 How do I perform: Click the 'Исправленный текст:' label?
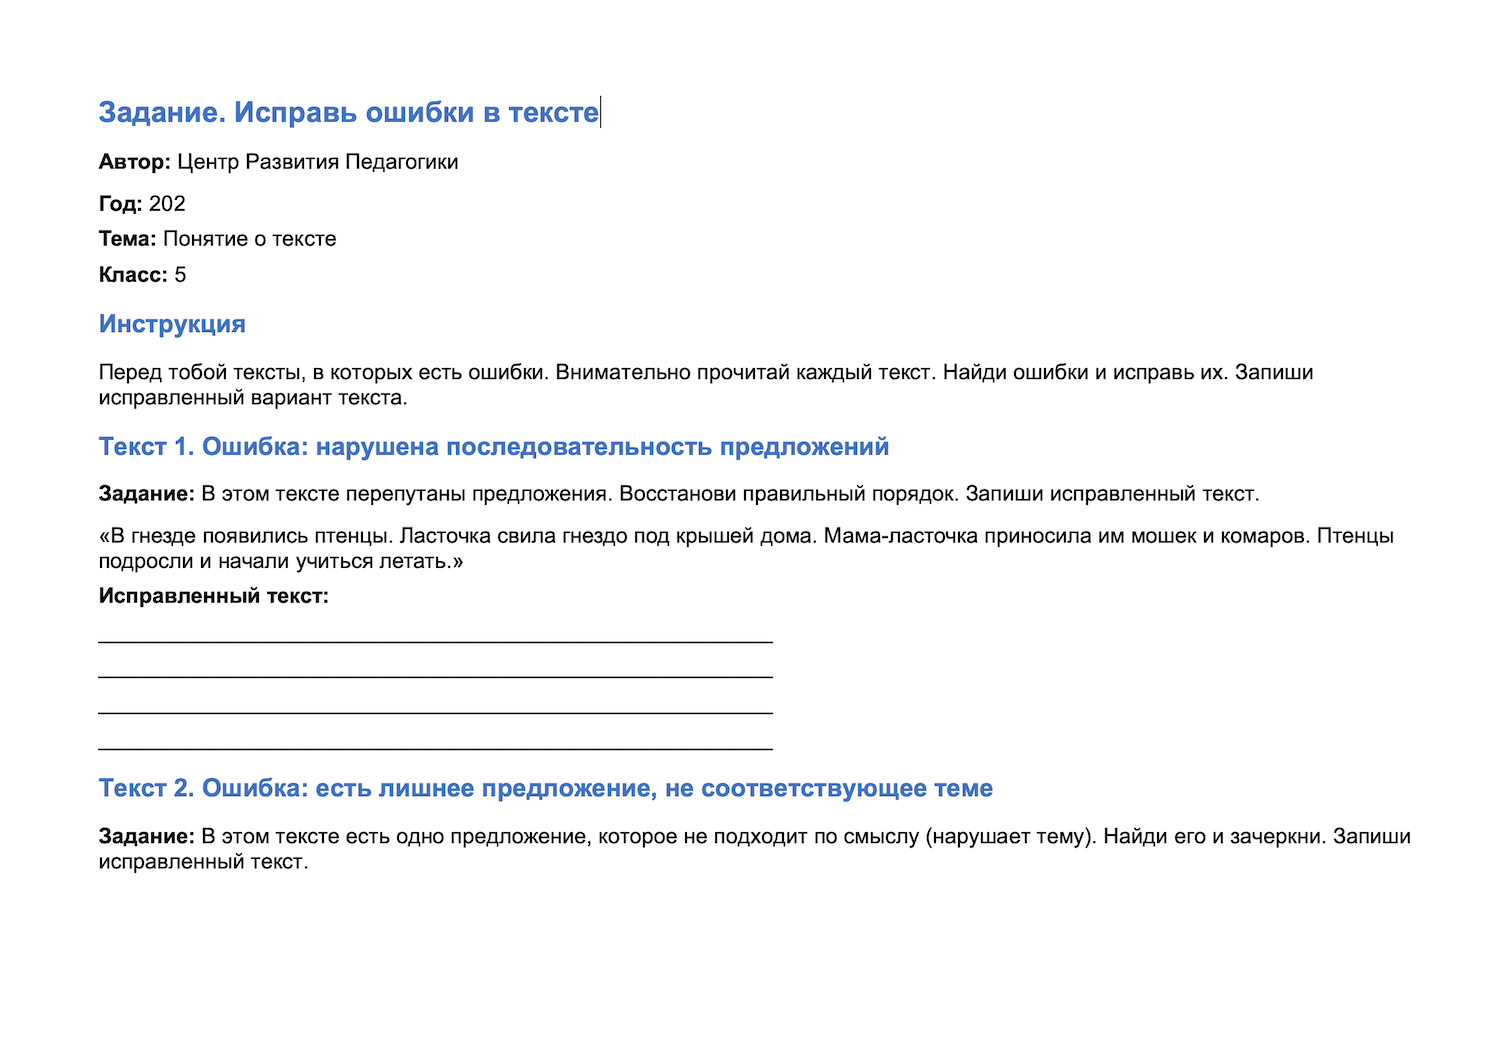click(214, 596)
